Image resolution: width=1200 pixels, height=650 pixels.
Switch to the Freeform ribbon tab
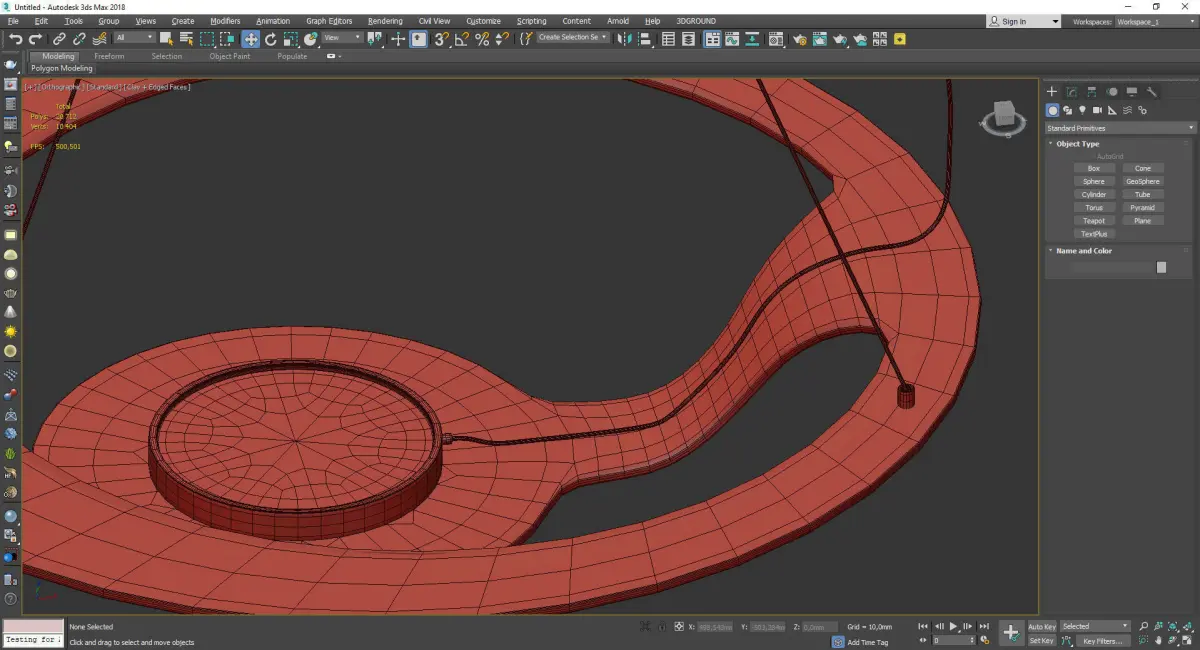coord(109,56)
